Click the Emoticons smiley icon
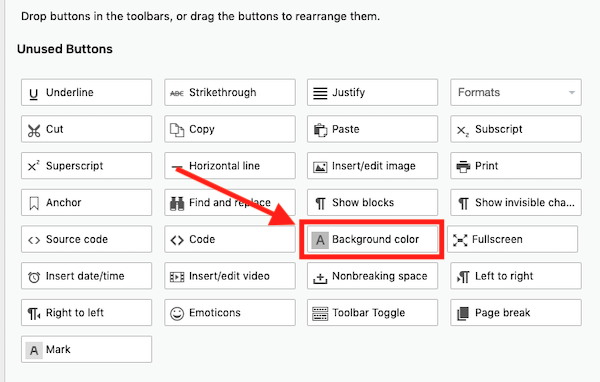Image resolution: width=600 pixels, height=382 pixels. (x=177, y=313)
